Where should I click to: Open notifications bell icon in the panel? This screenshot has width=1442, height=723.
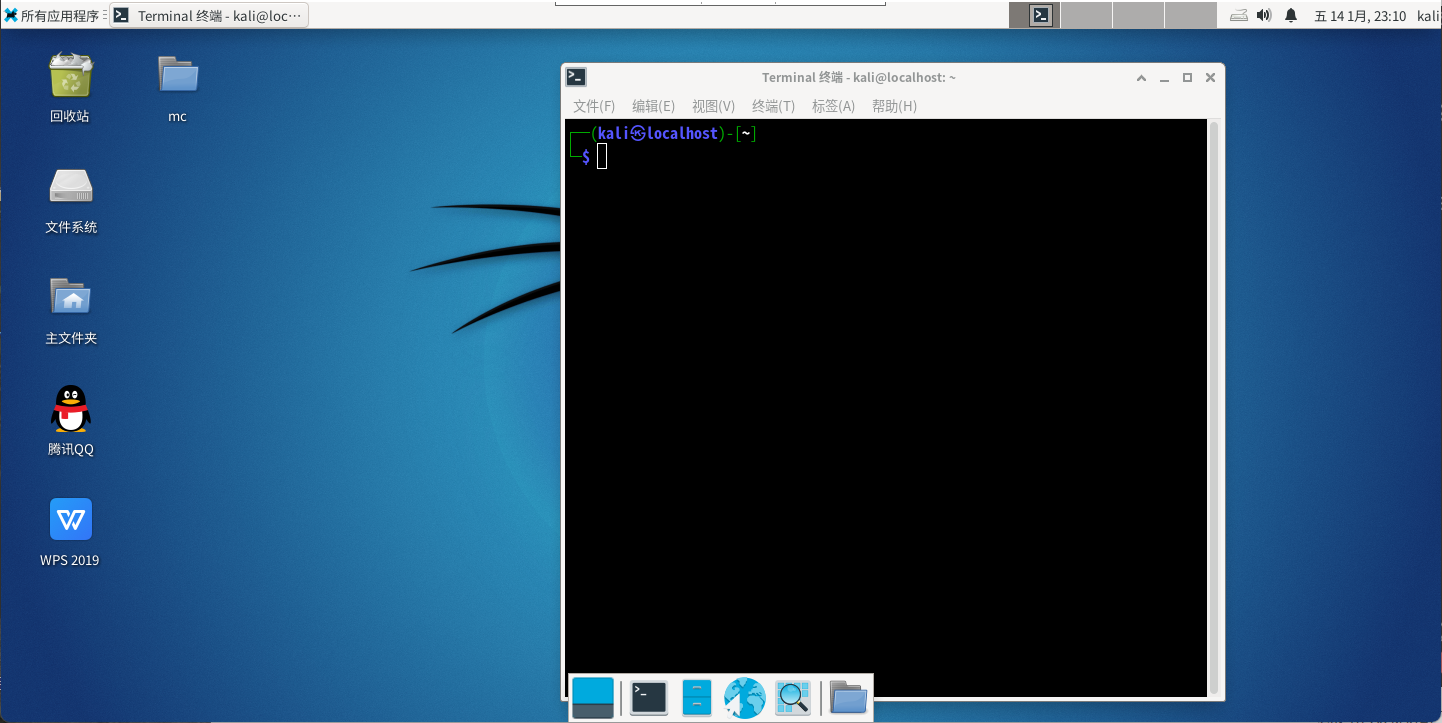pos(1291,15)
